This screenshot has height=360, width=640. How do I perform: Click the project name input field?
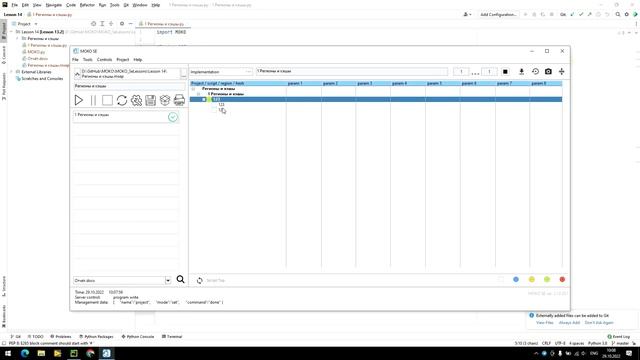pos(129,86)
